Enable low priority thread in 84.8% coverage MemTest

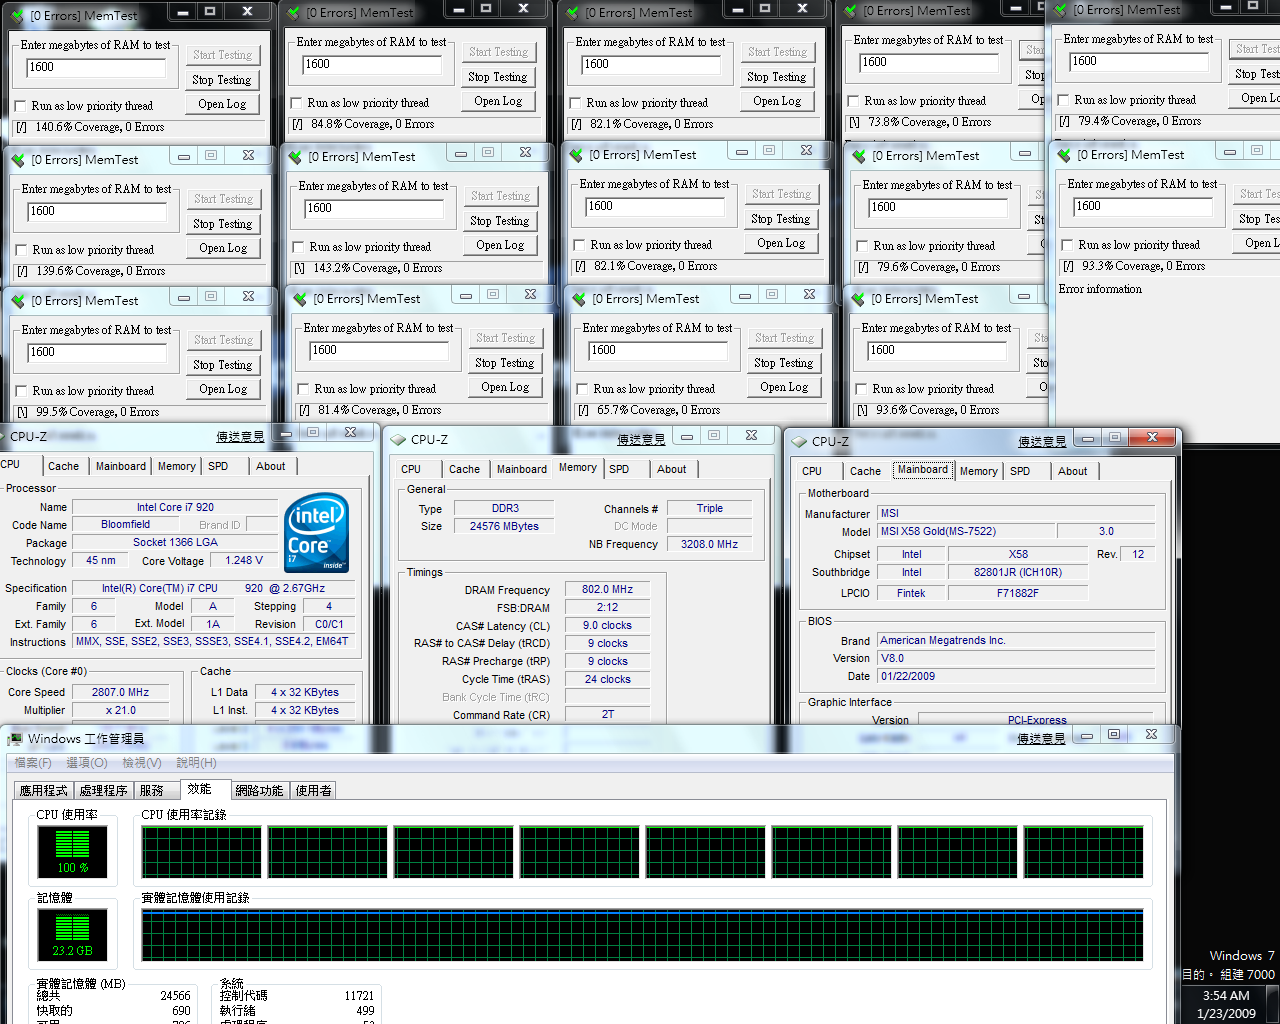(297, 103)
